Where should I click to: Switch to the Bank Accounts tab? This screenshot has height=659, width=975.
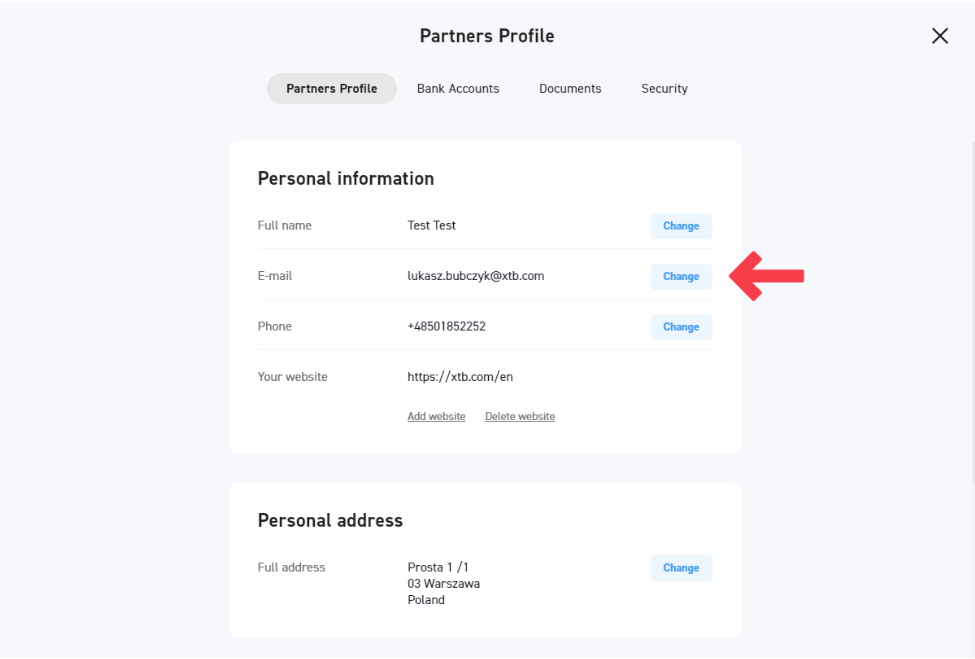[x=458, y=89]
